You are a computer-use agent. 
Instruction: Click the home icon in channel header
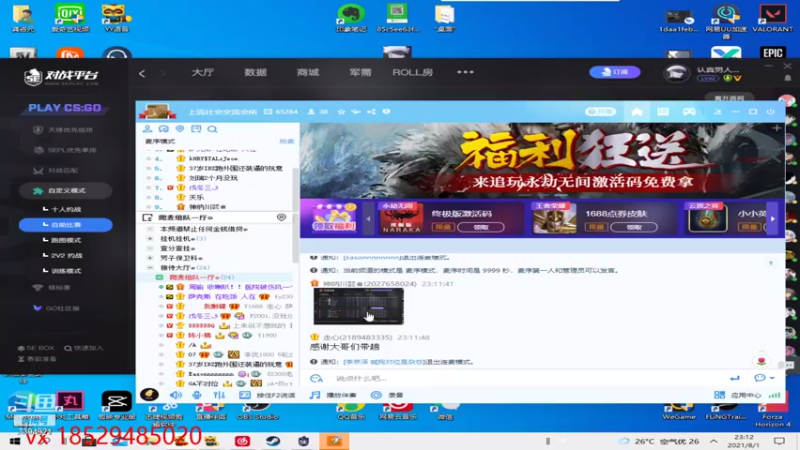click(637, 112)
